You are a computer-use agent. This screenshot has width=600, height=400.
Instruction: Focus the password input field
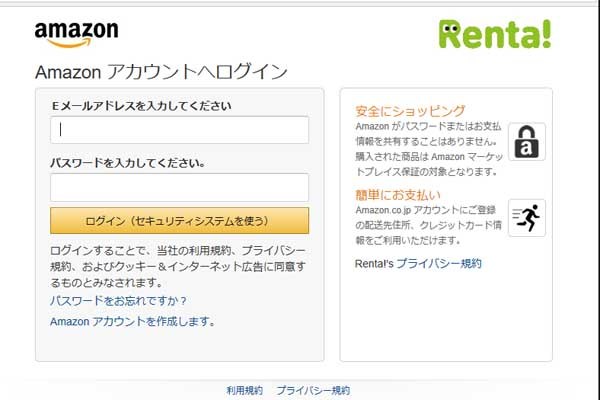[x=179, y=187]
